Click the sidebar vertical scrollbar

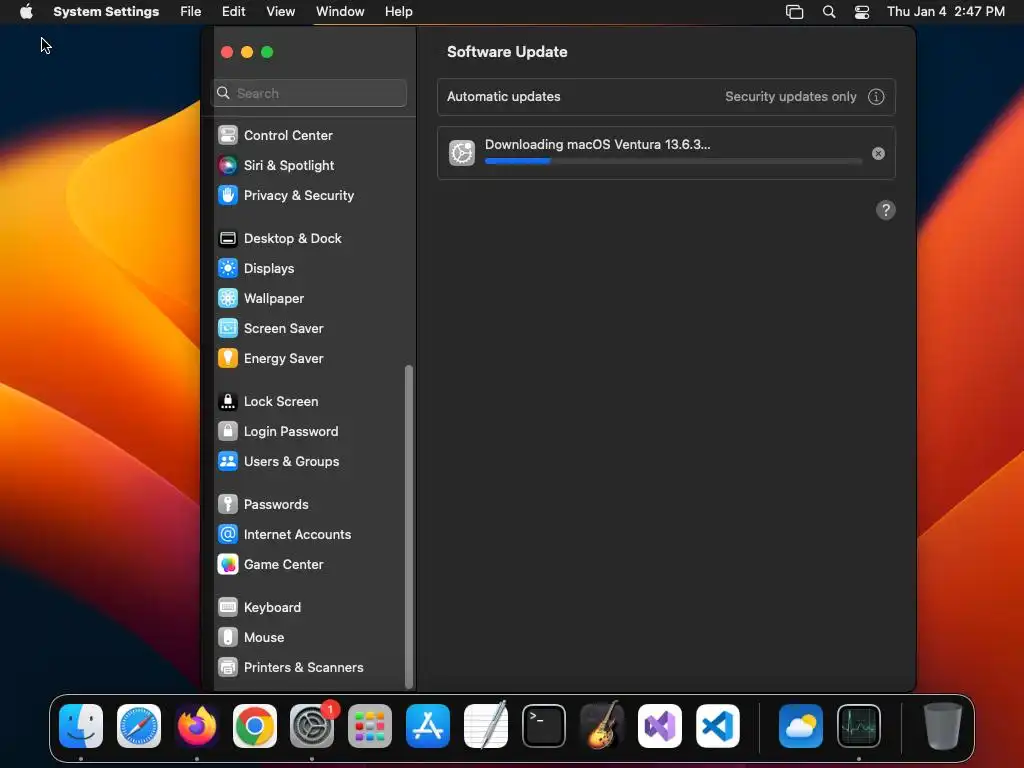coord(409,526)
